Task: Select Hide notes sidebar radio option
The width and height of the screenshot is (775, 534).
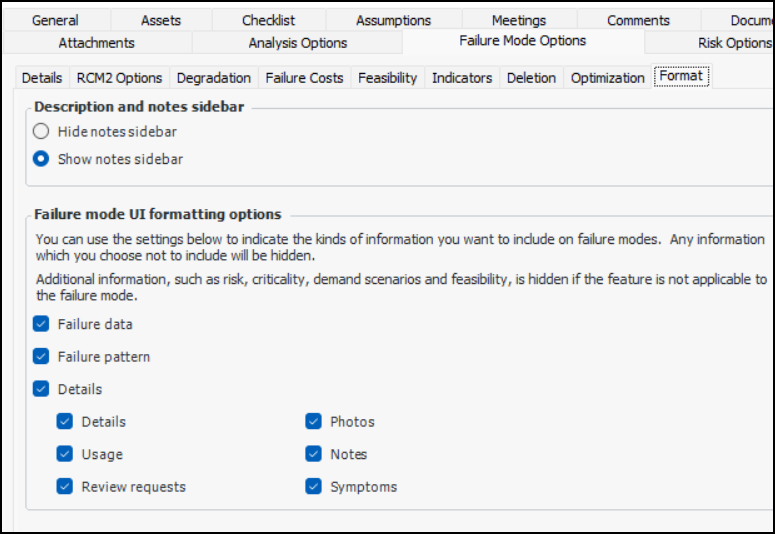Action: [41, 131]
